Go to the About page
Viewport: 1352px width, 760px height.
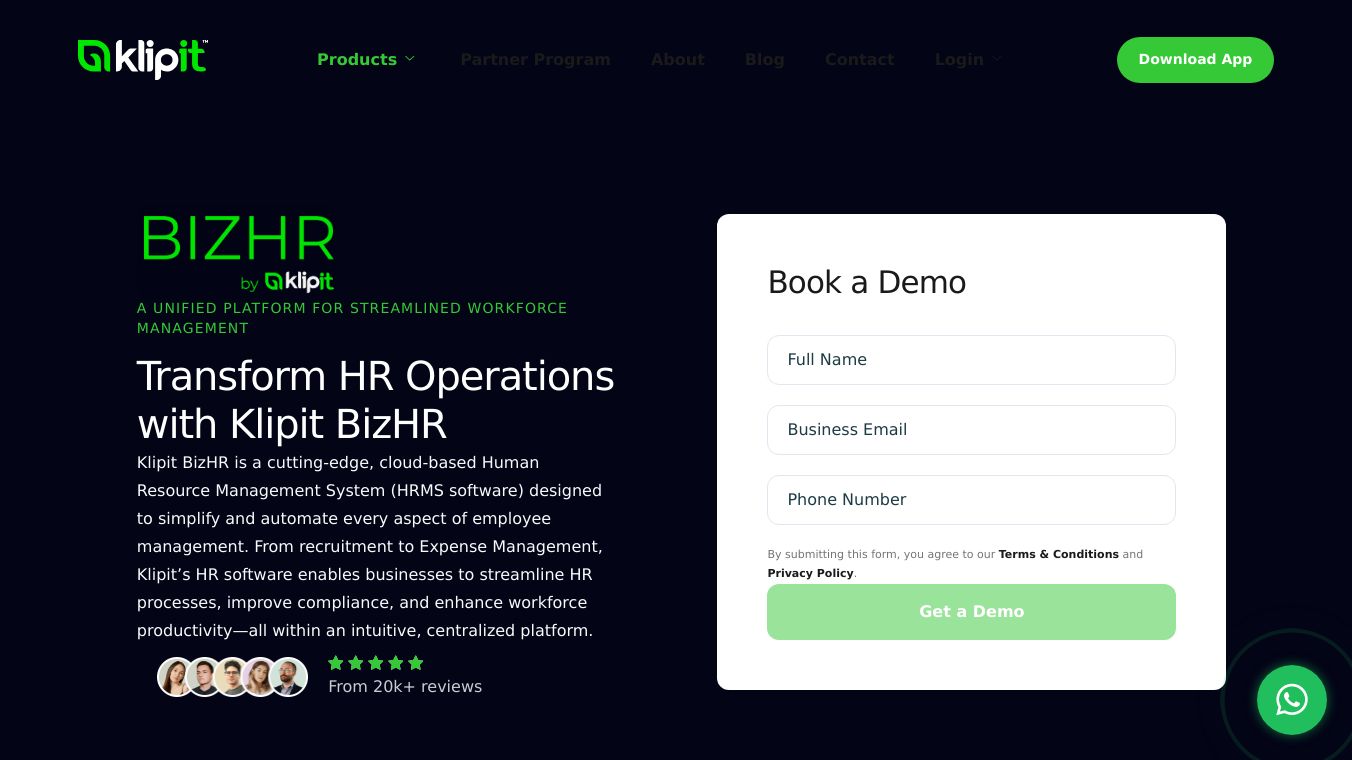coord(678,59)
